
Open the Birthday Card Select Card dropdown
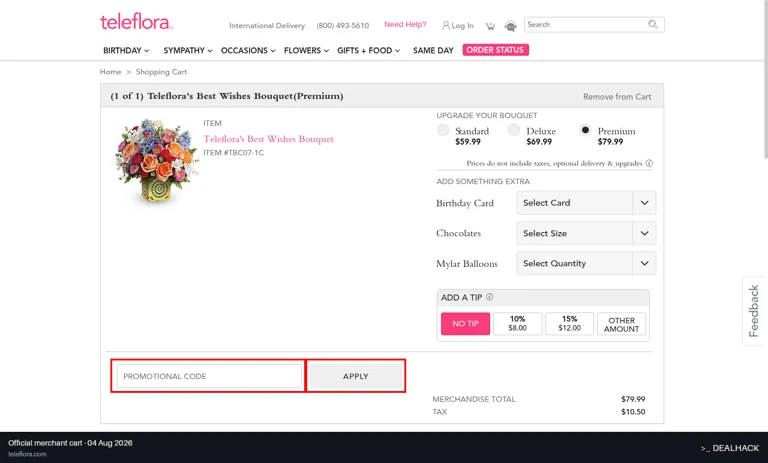click(586, 203)
